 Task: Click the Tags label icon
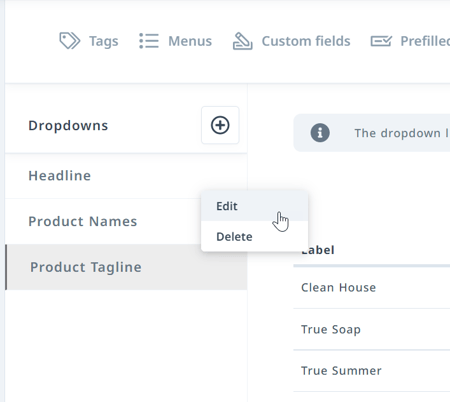pyautogui.click(x=70, y=41)
